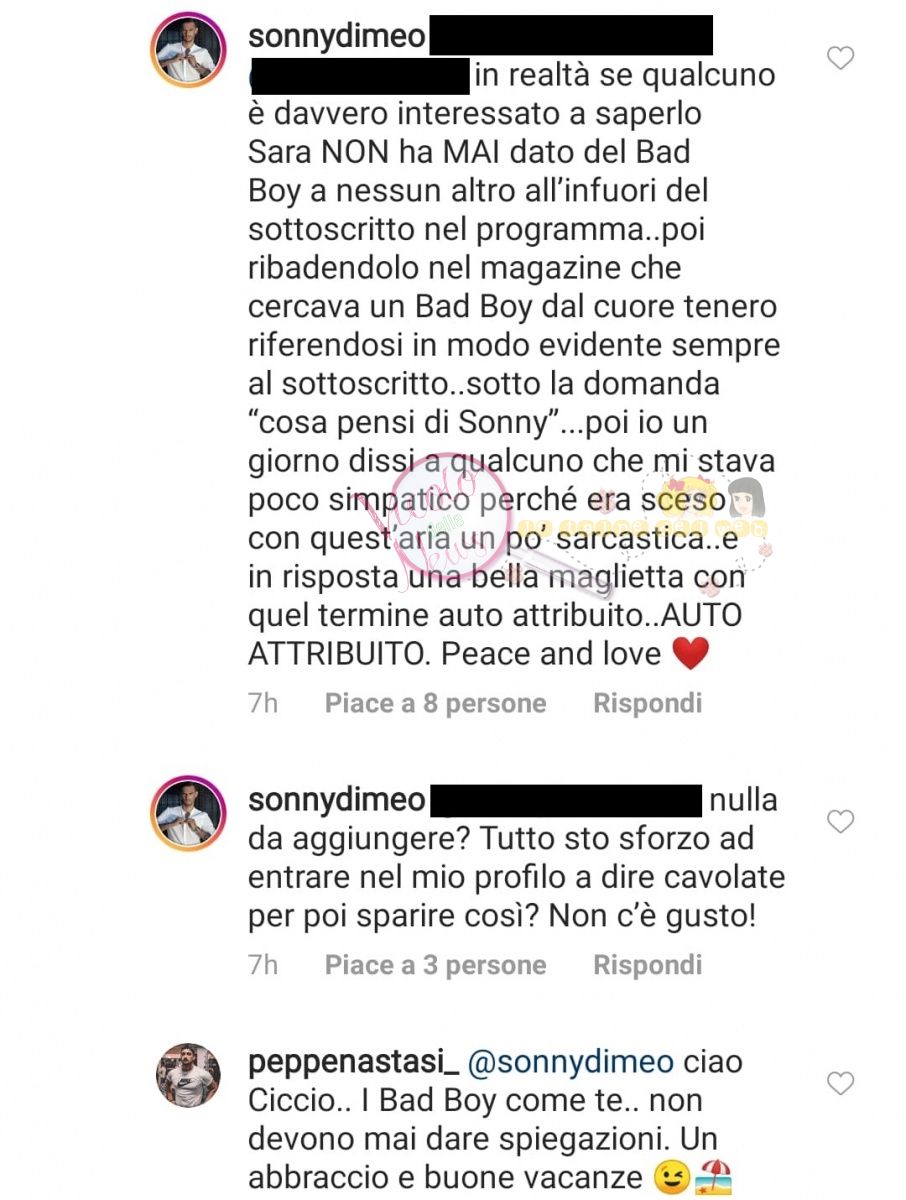Open sonnydimeo username above 'in realtà' comment

337,37
